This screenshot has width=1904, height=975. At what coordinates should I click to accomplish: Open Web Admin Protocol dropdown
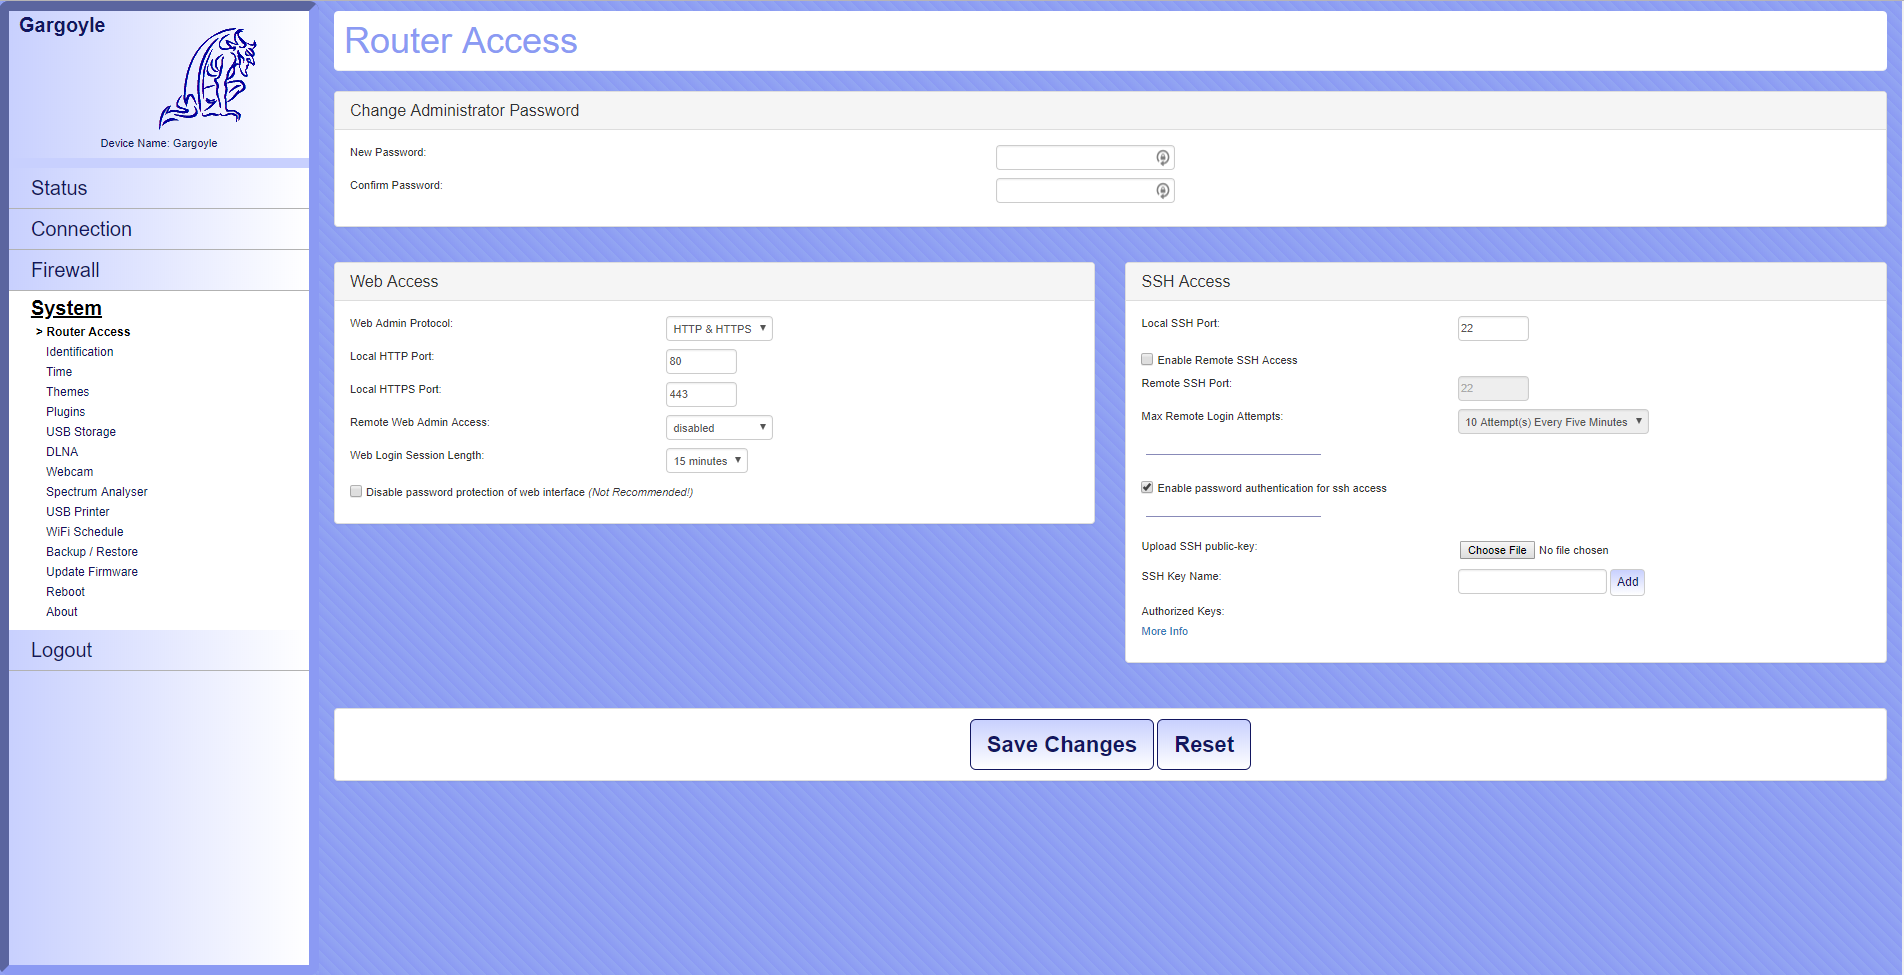[719, 329]
